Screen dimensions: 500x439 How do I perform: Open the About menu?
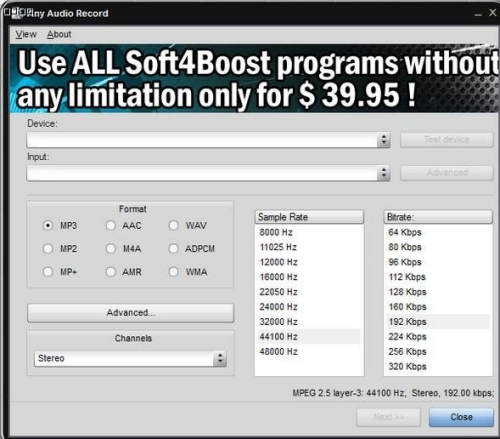pyautogui.click(x=59, y=34)
